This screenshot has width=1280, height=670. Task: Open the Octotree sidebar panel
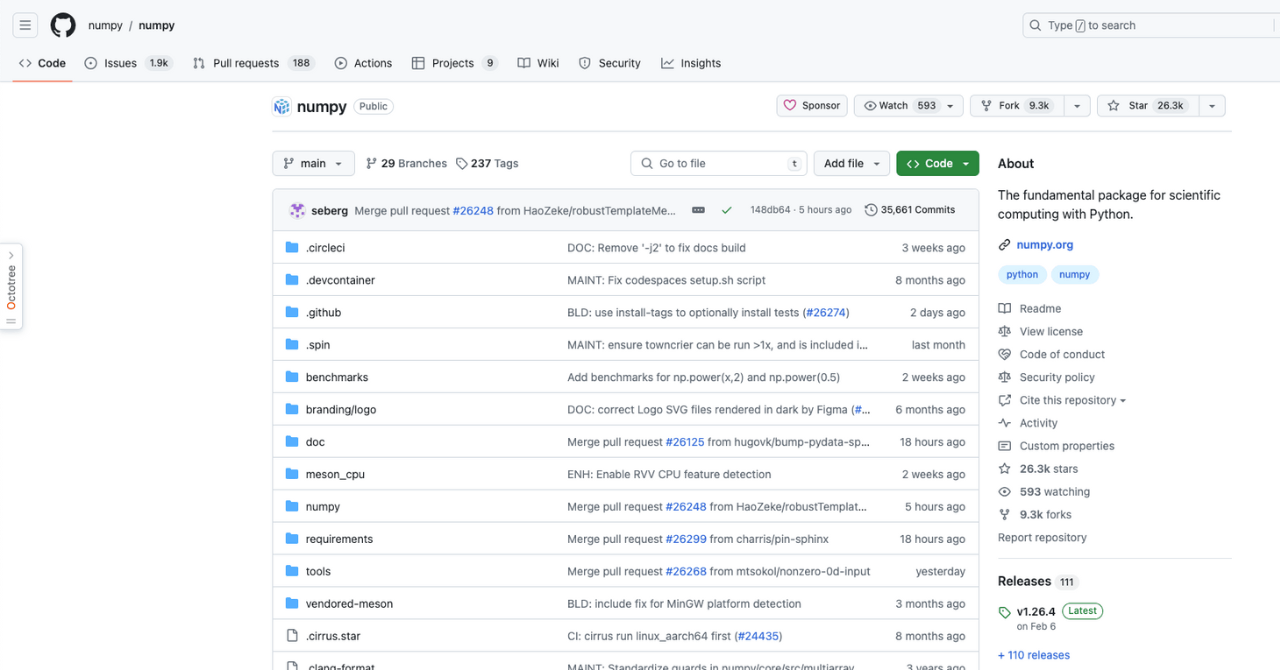(x=11, y=286)
